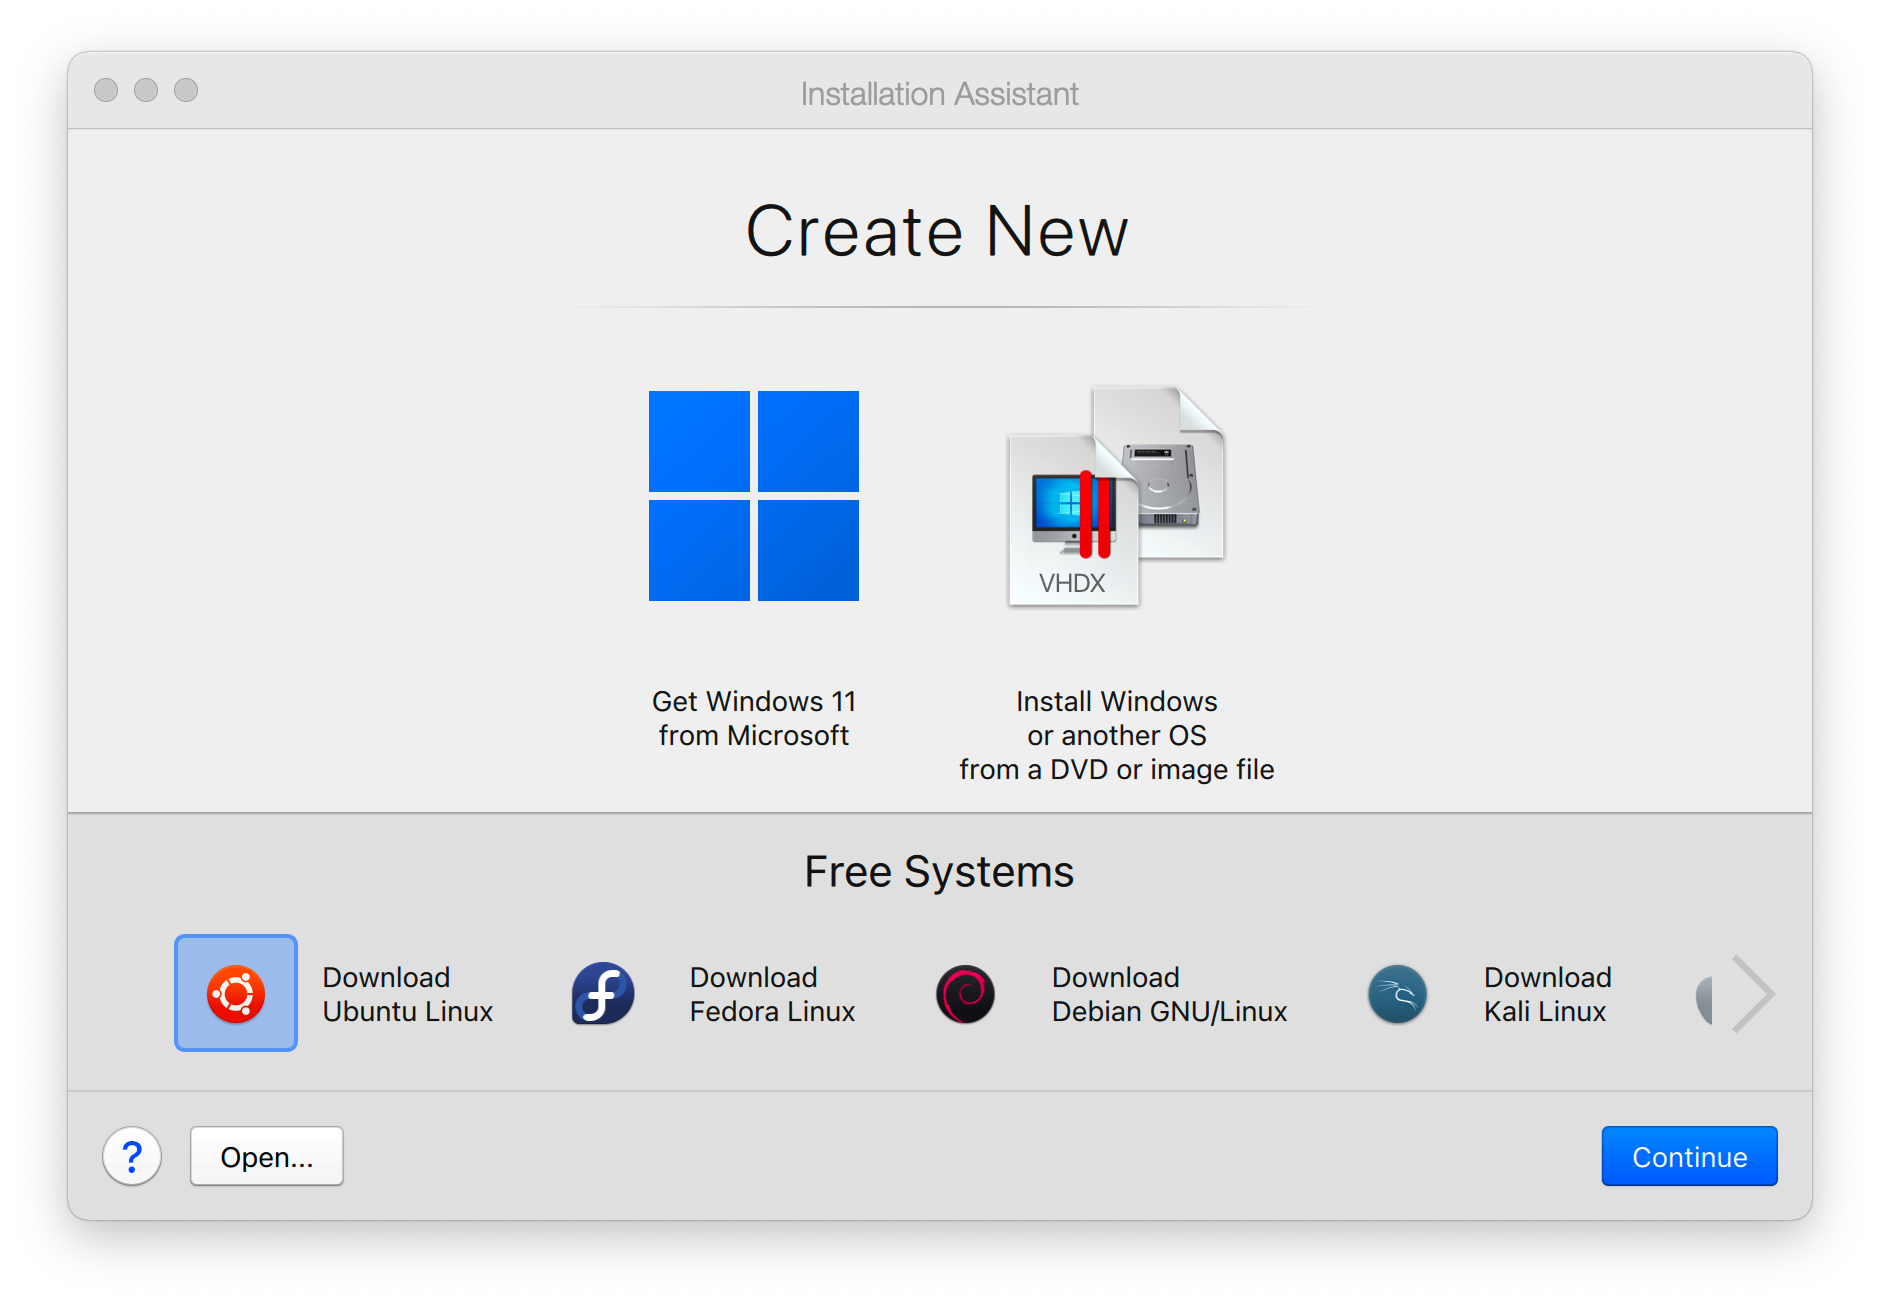Image resolution: width=1880 pixels, height=1304 pixels.
Task: Click the Installation Assistant title bar
Action: point(938,92)
